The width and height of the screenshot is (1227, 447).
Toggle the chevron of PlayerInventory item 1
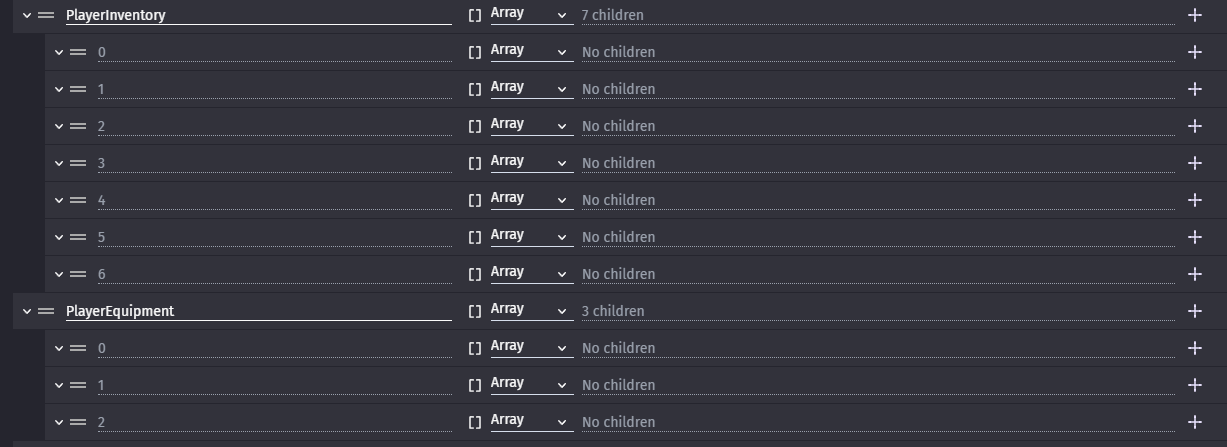[59, 89]
